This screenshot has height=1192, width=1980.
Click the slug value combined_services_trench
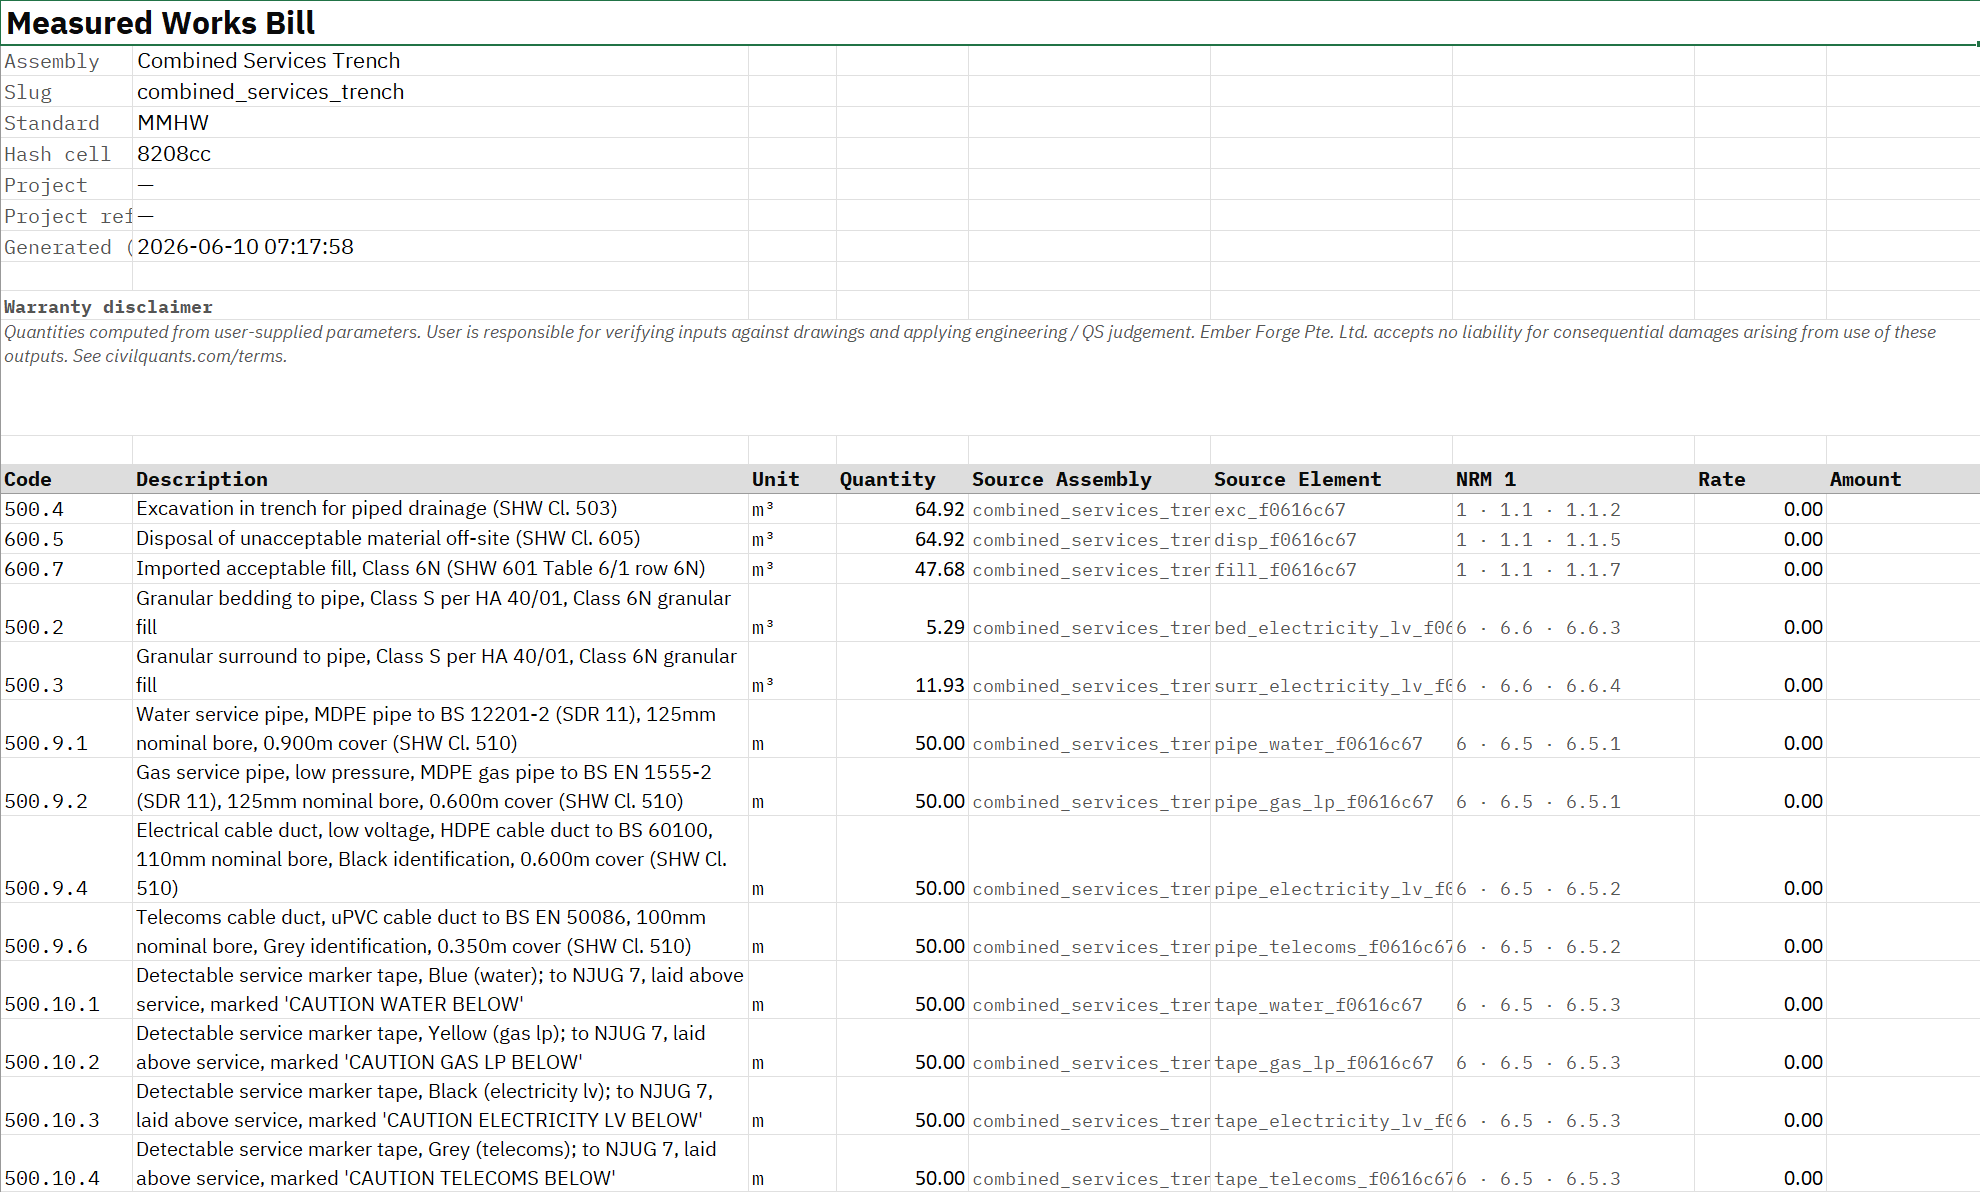click(270, 92)
